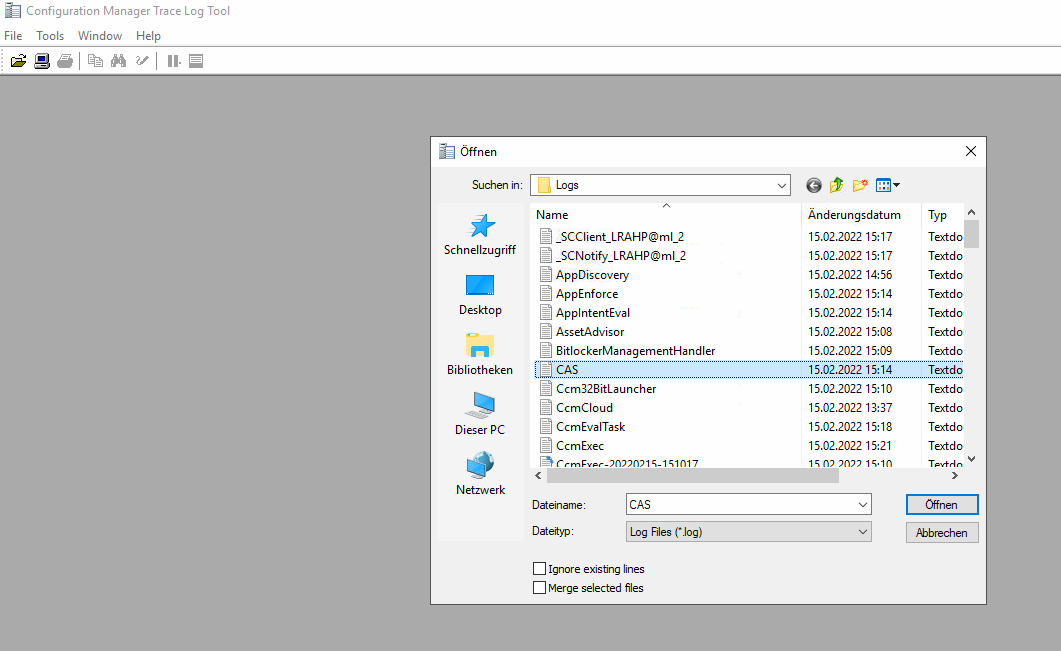Open the File menu
The height and width of the screenshot is (651, 1061).
click(13, 36)
